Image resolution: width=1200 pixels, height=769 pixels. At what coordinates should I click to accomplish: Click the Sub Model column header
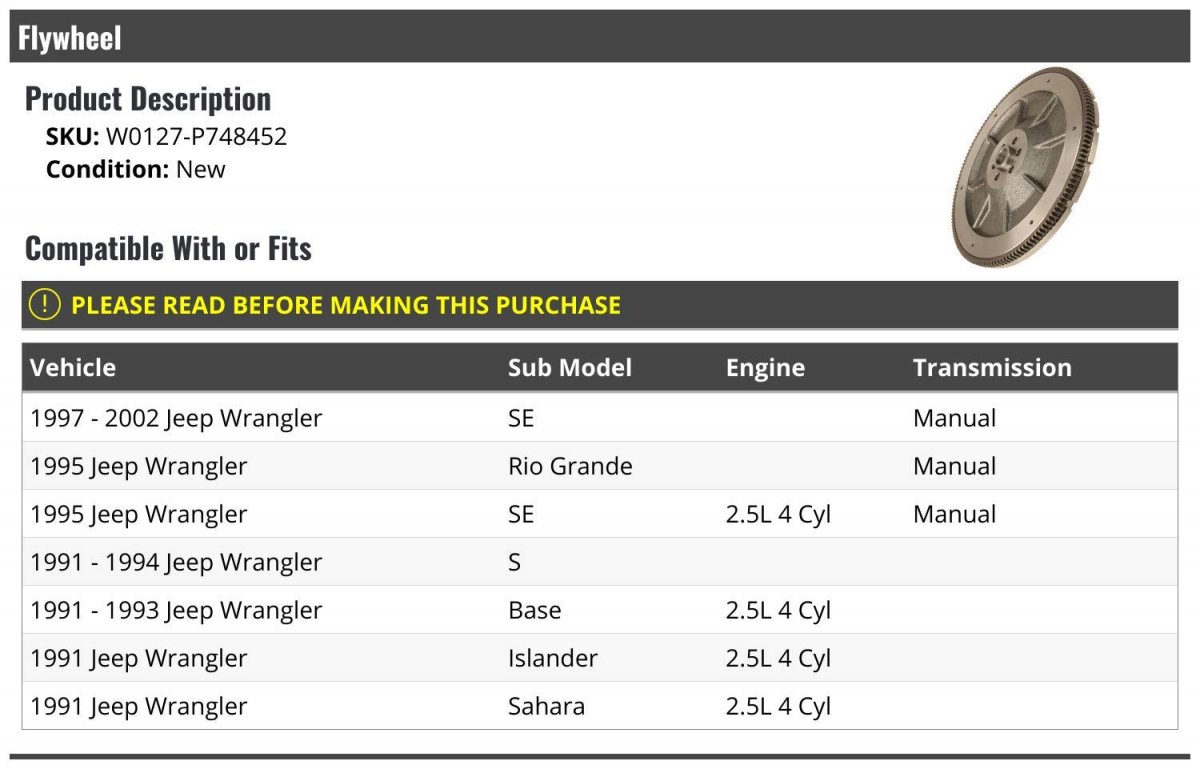569,368
